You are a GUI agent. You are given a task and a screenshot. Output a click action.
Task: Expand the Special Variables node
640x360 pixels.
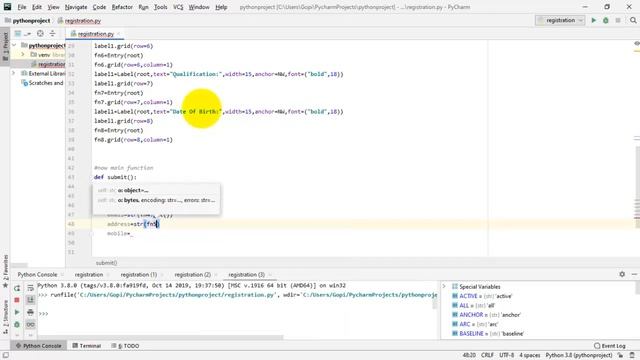(444, 287)
